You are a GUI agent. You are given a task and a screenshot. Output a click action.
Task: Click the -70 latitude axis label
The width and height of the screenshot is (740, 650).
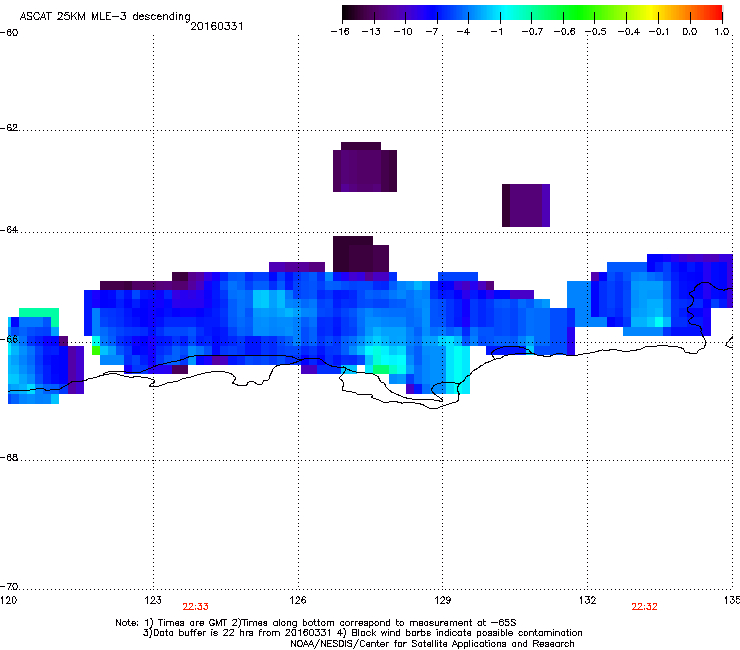pos(9,587)
